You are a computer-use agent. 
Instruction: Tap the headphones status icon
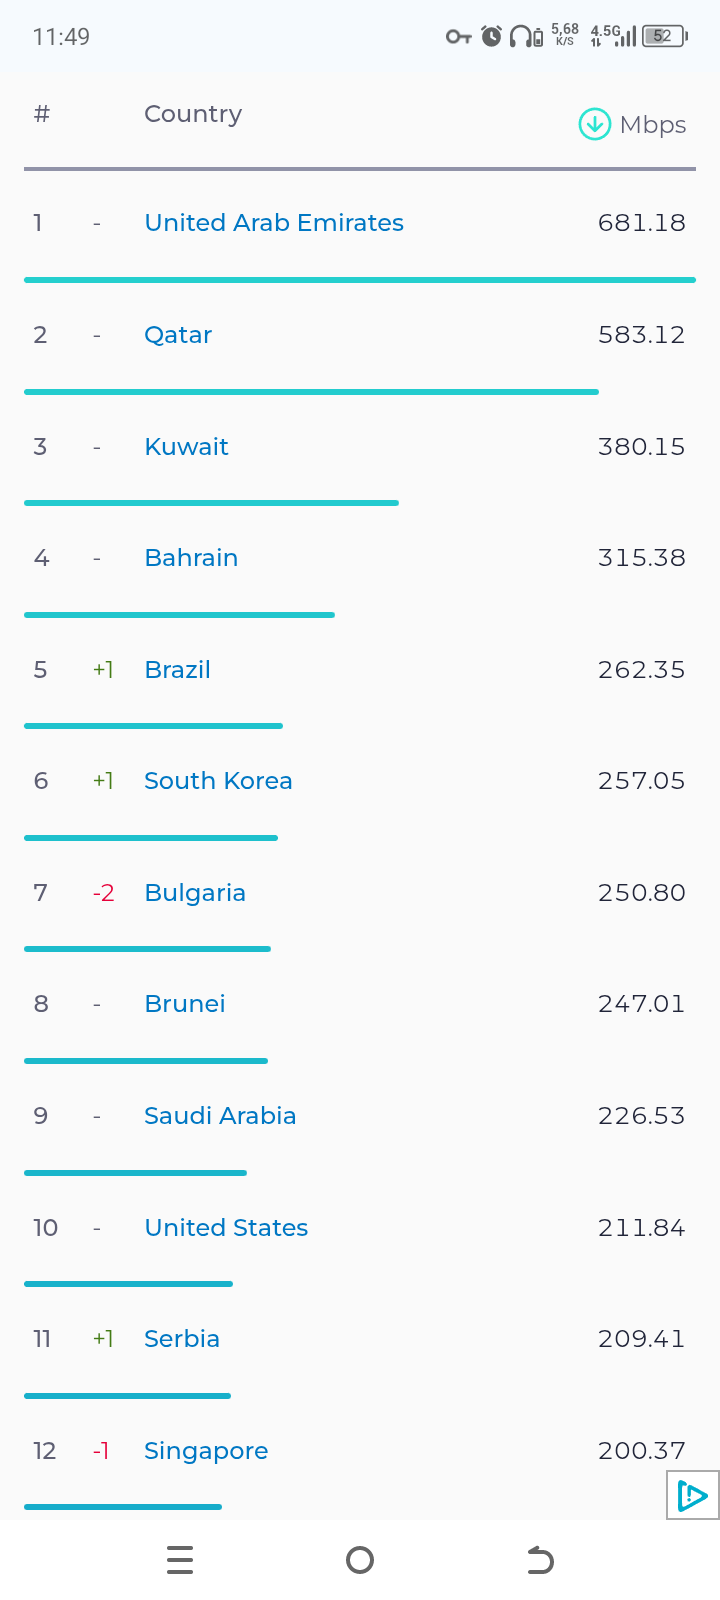tap(521, 37)
